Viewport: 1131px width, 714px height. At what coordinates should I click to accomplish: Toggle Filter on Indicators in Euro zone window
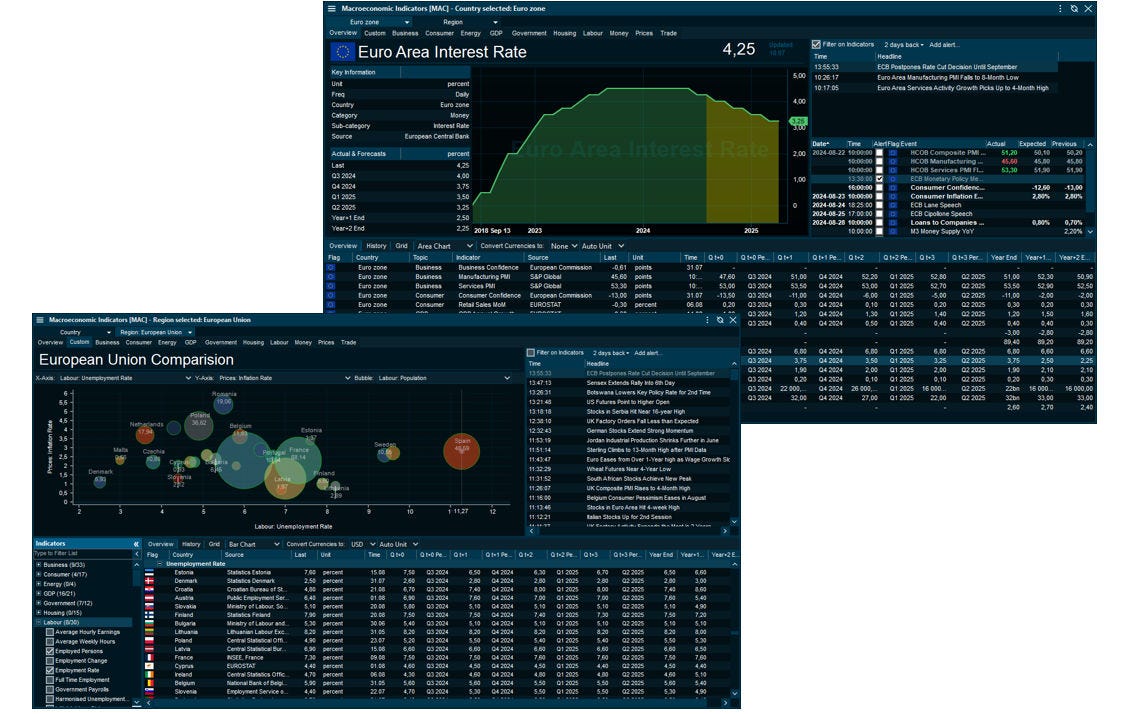coord(817,45)
